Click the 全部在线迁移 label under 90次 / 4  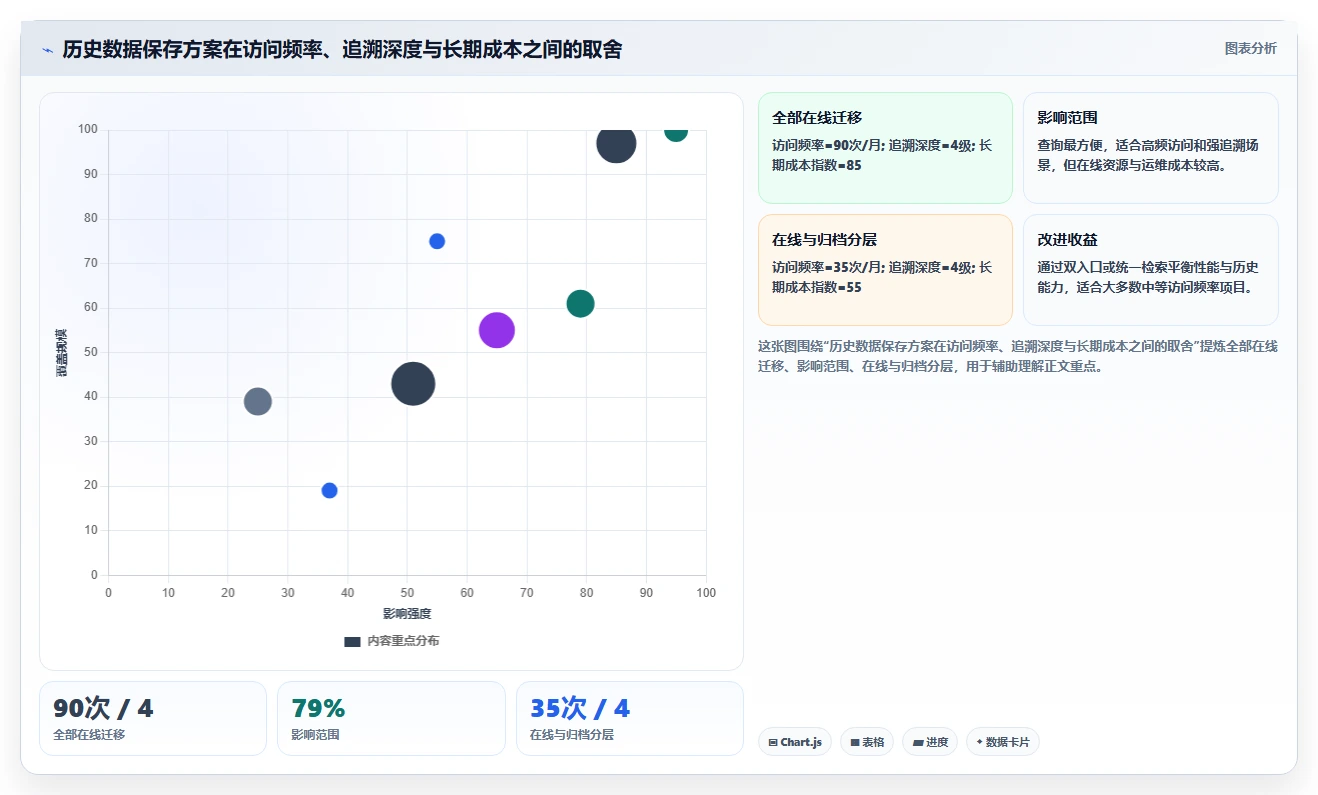(x=89, y=734)
